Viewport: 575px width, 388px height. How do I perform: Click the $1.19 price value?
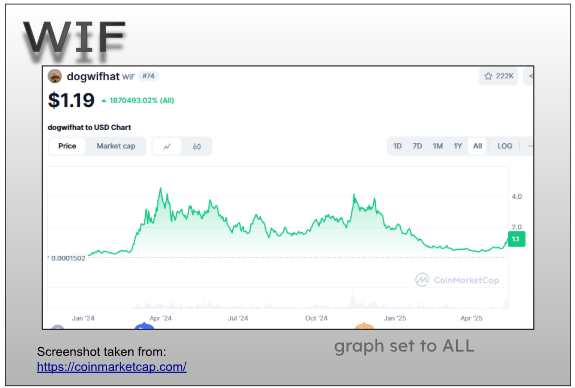(71, 100)
